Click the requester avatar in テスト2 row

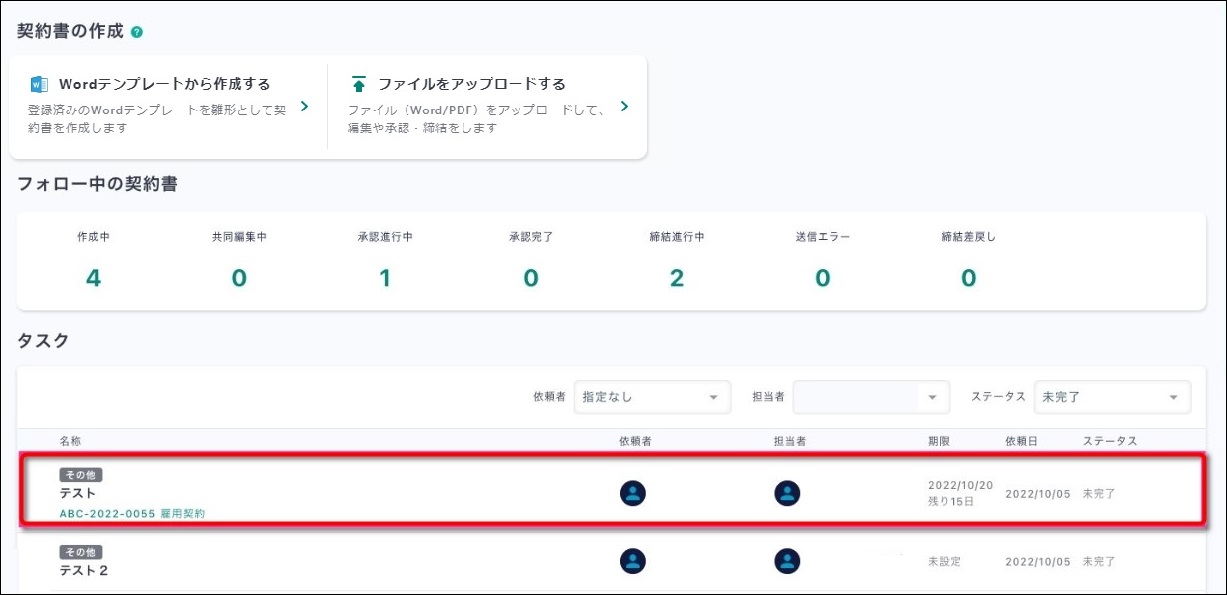pyautogui.click(x=632, y=561)
